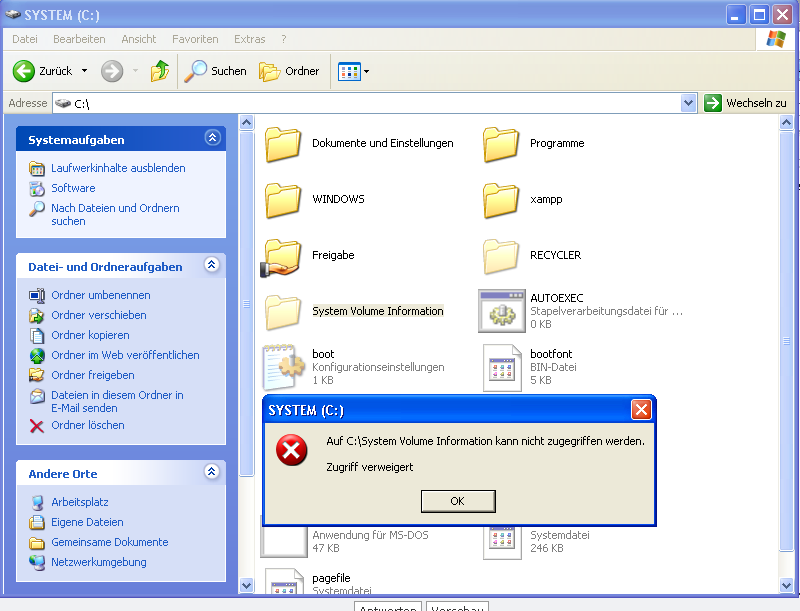The image size is (800, 611).
Task: Click Ordner kopieren link
Action: [90, 335]
